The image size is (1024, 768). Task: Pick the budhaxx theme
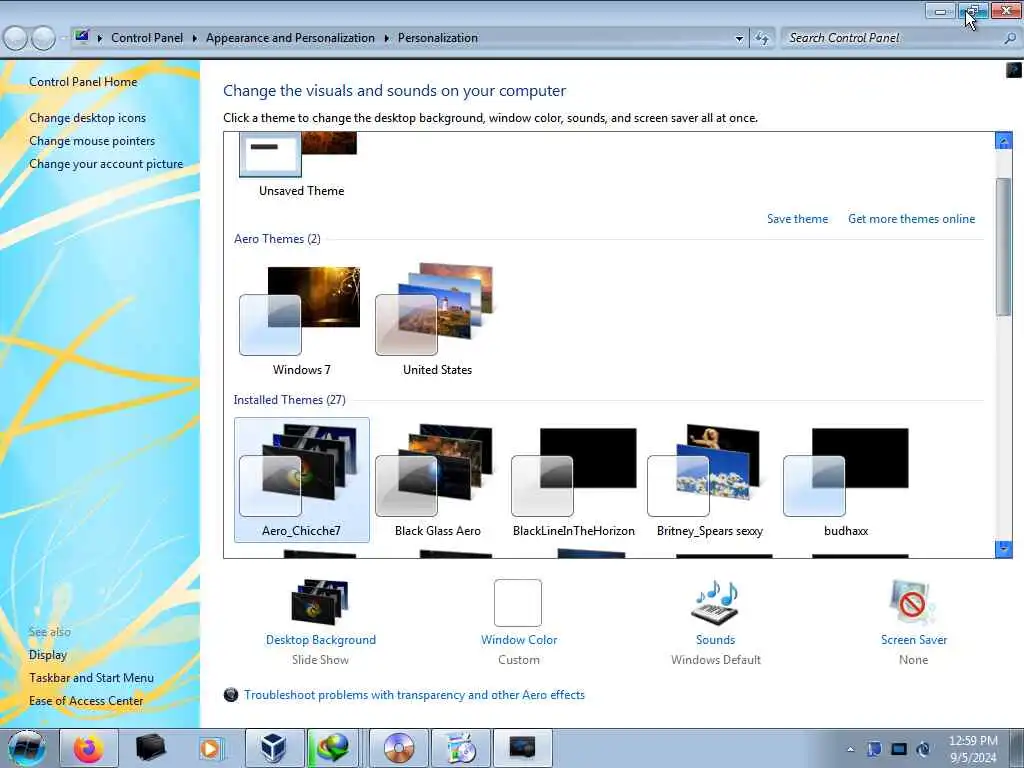tap(846, 480)
